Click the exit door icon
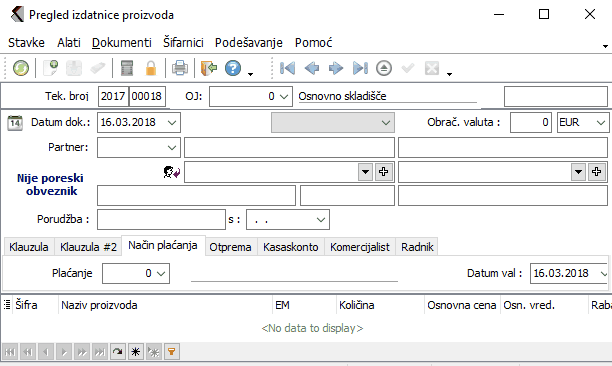 tap(209, 68)
